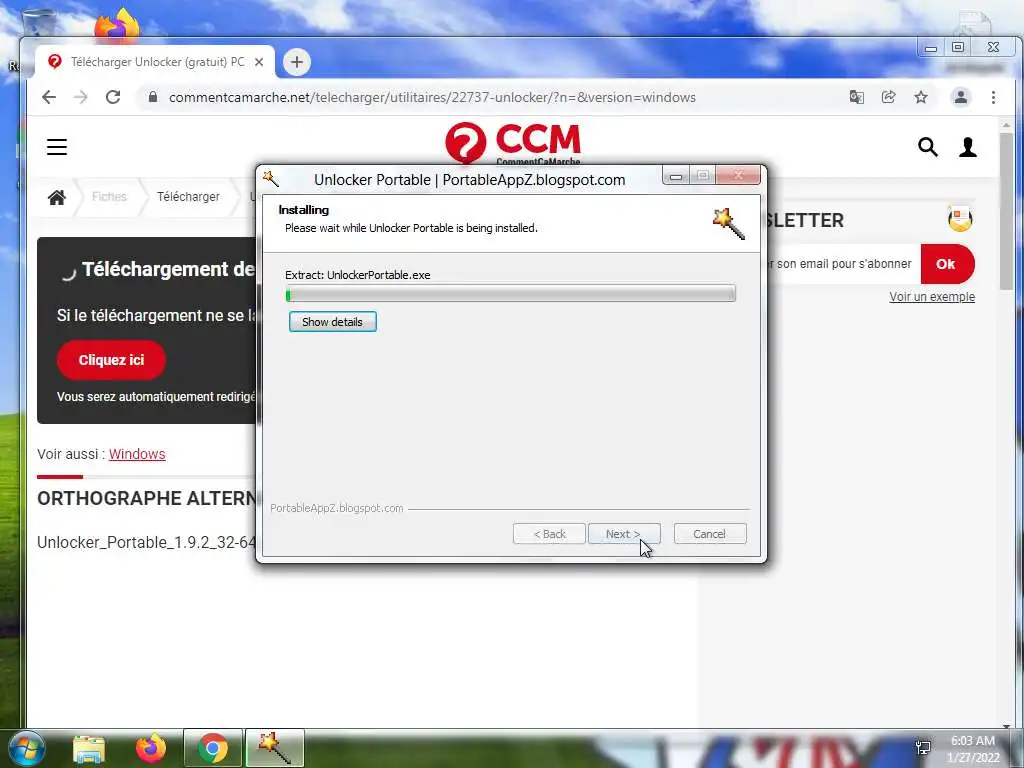Viewport: 1024px width, 768px height.
Task: Open the Voir un exemple link
Action: 932,296
